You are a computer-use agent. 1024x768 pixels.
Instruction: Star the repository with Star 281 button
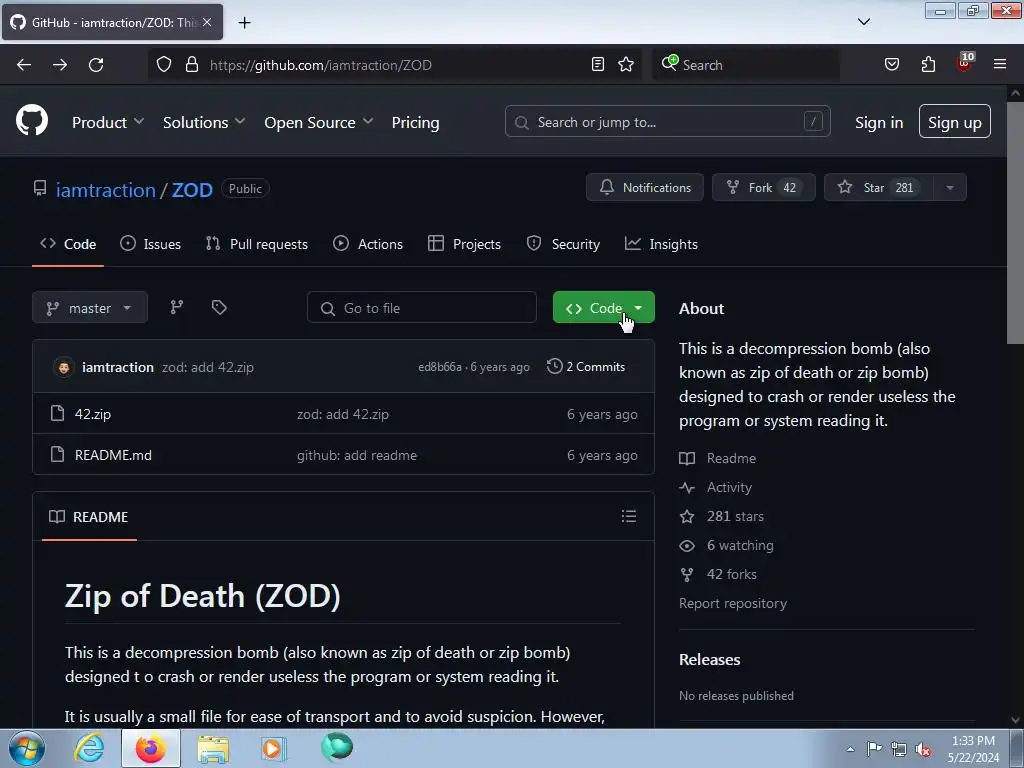coord(879,187)
